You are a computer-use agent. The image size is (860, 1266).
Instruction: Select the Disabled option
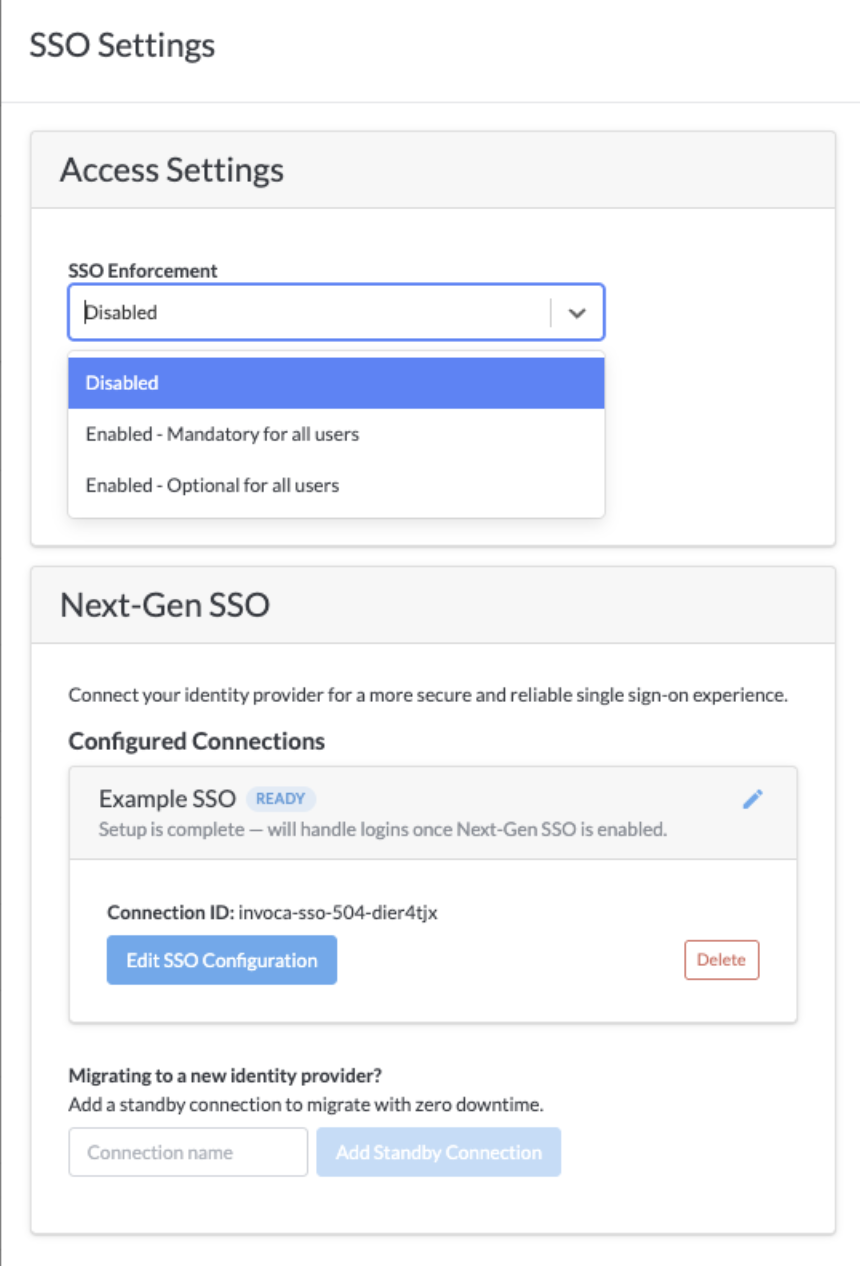(x=336, y=383)
